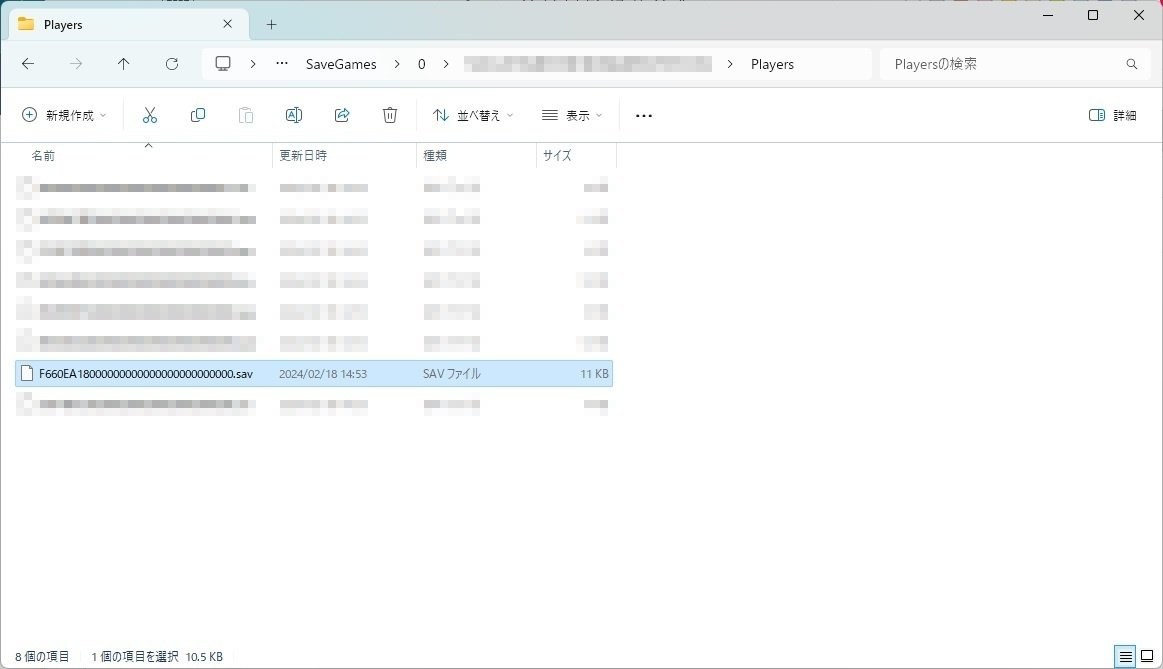
Task: Expand the hidden breadcrumb path ellipsis
Action: point(282,64)
